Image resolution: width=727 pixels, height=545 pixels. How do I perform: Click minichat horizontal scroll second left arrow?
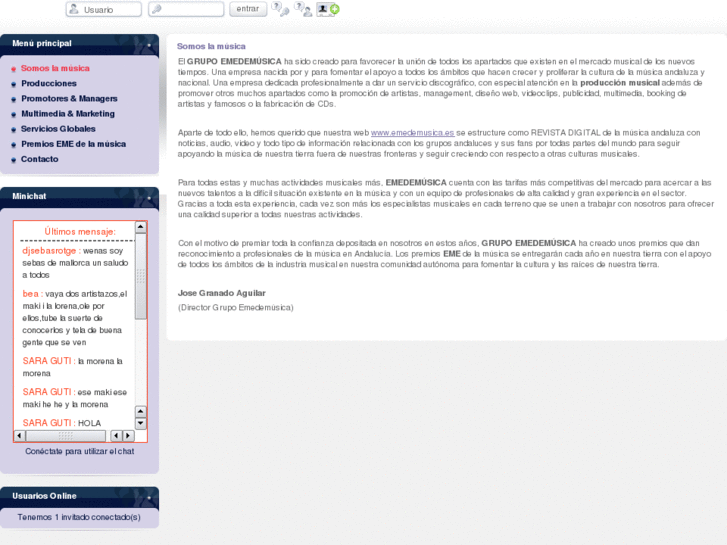[x=116, y=436]
